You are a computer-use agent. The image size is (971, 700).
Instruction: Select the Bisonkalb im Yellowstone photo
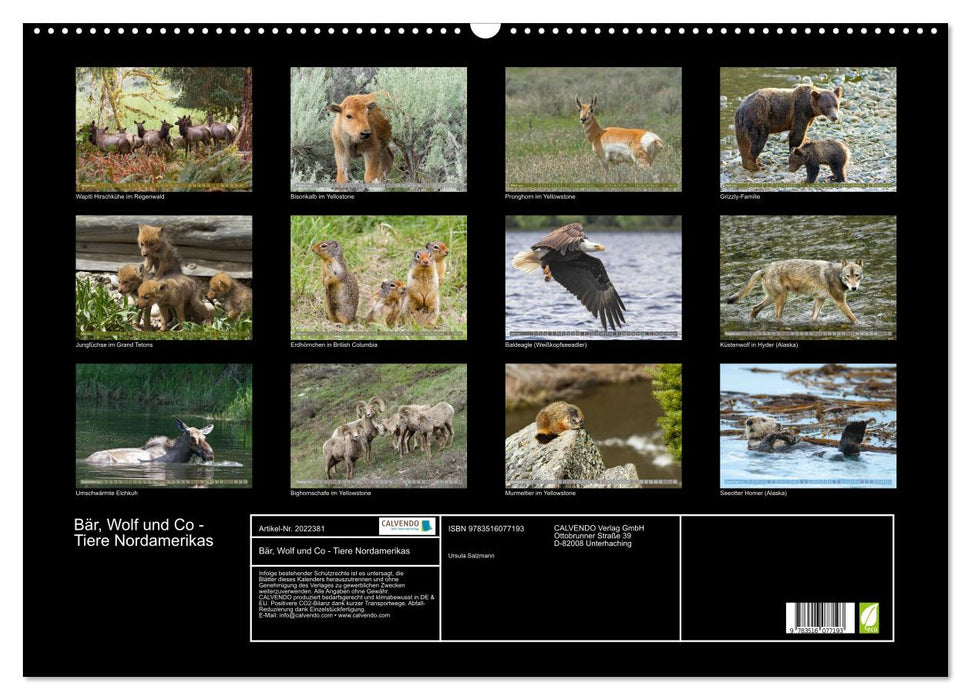(x=378, y=130)
